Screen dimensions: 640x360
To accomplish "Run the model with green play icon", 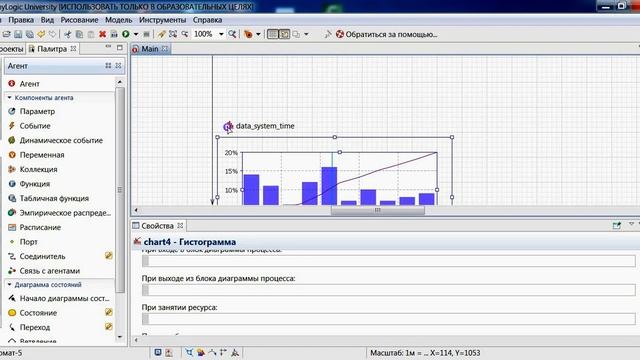I will pyautogui.click(x=126, y=34).
